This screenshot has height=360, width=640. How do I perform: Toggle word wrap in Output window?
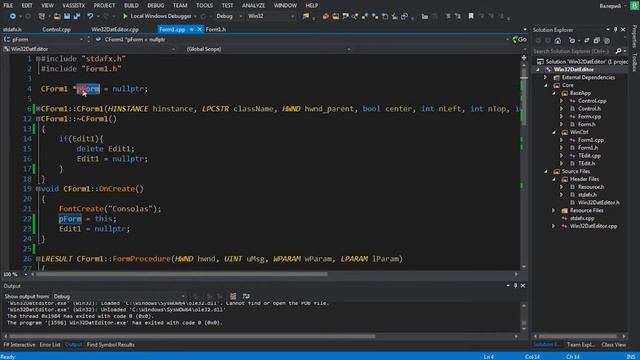point(246,296)
